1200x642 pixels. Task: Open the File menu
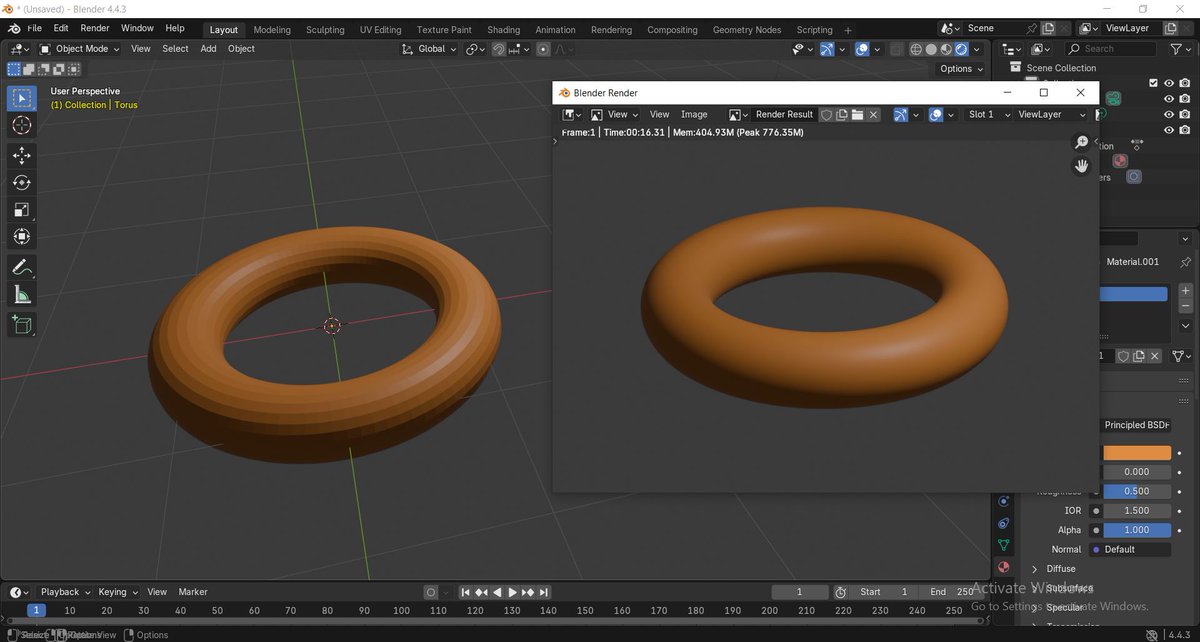click(x=35, y=28)
